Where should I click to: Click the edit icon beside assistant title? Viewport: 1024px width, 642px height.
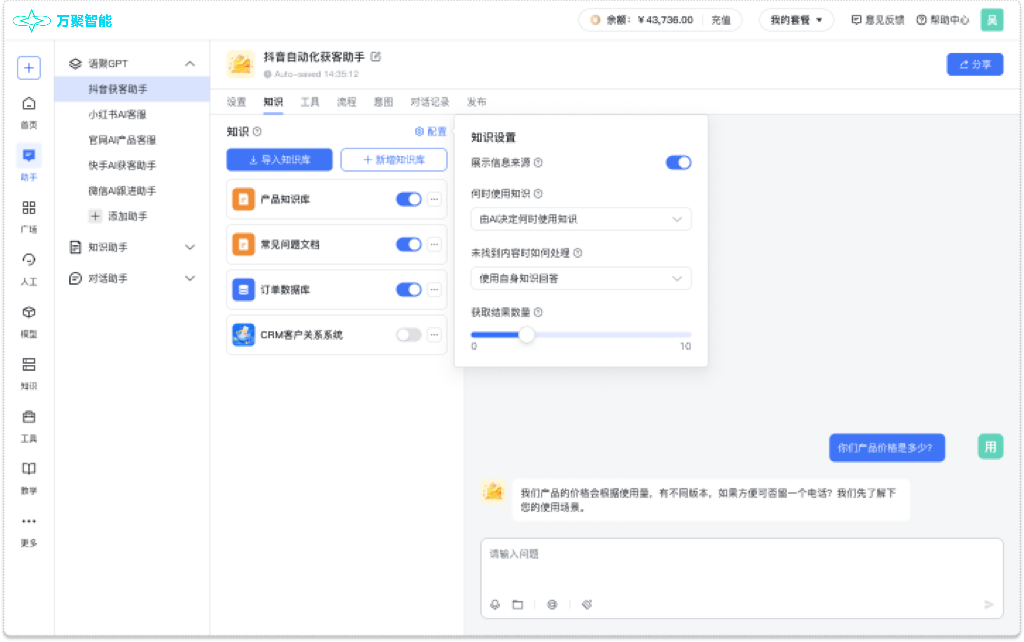tap(376, 57)
